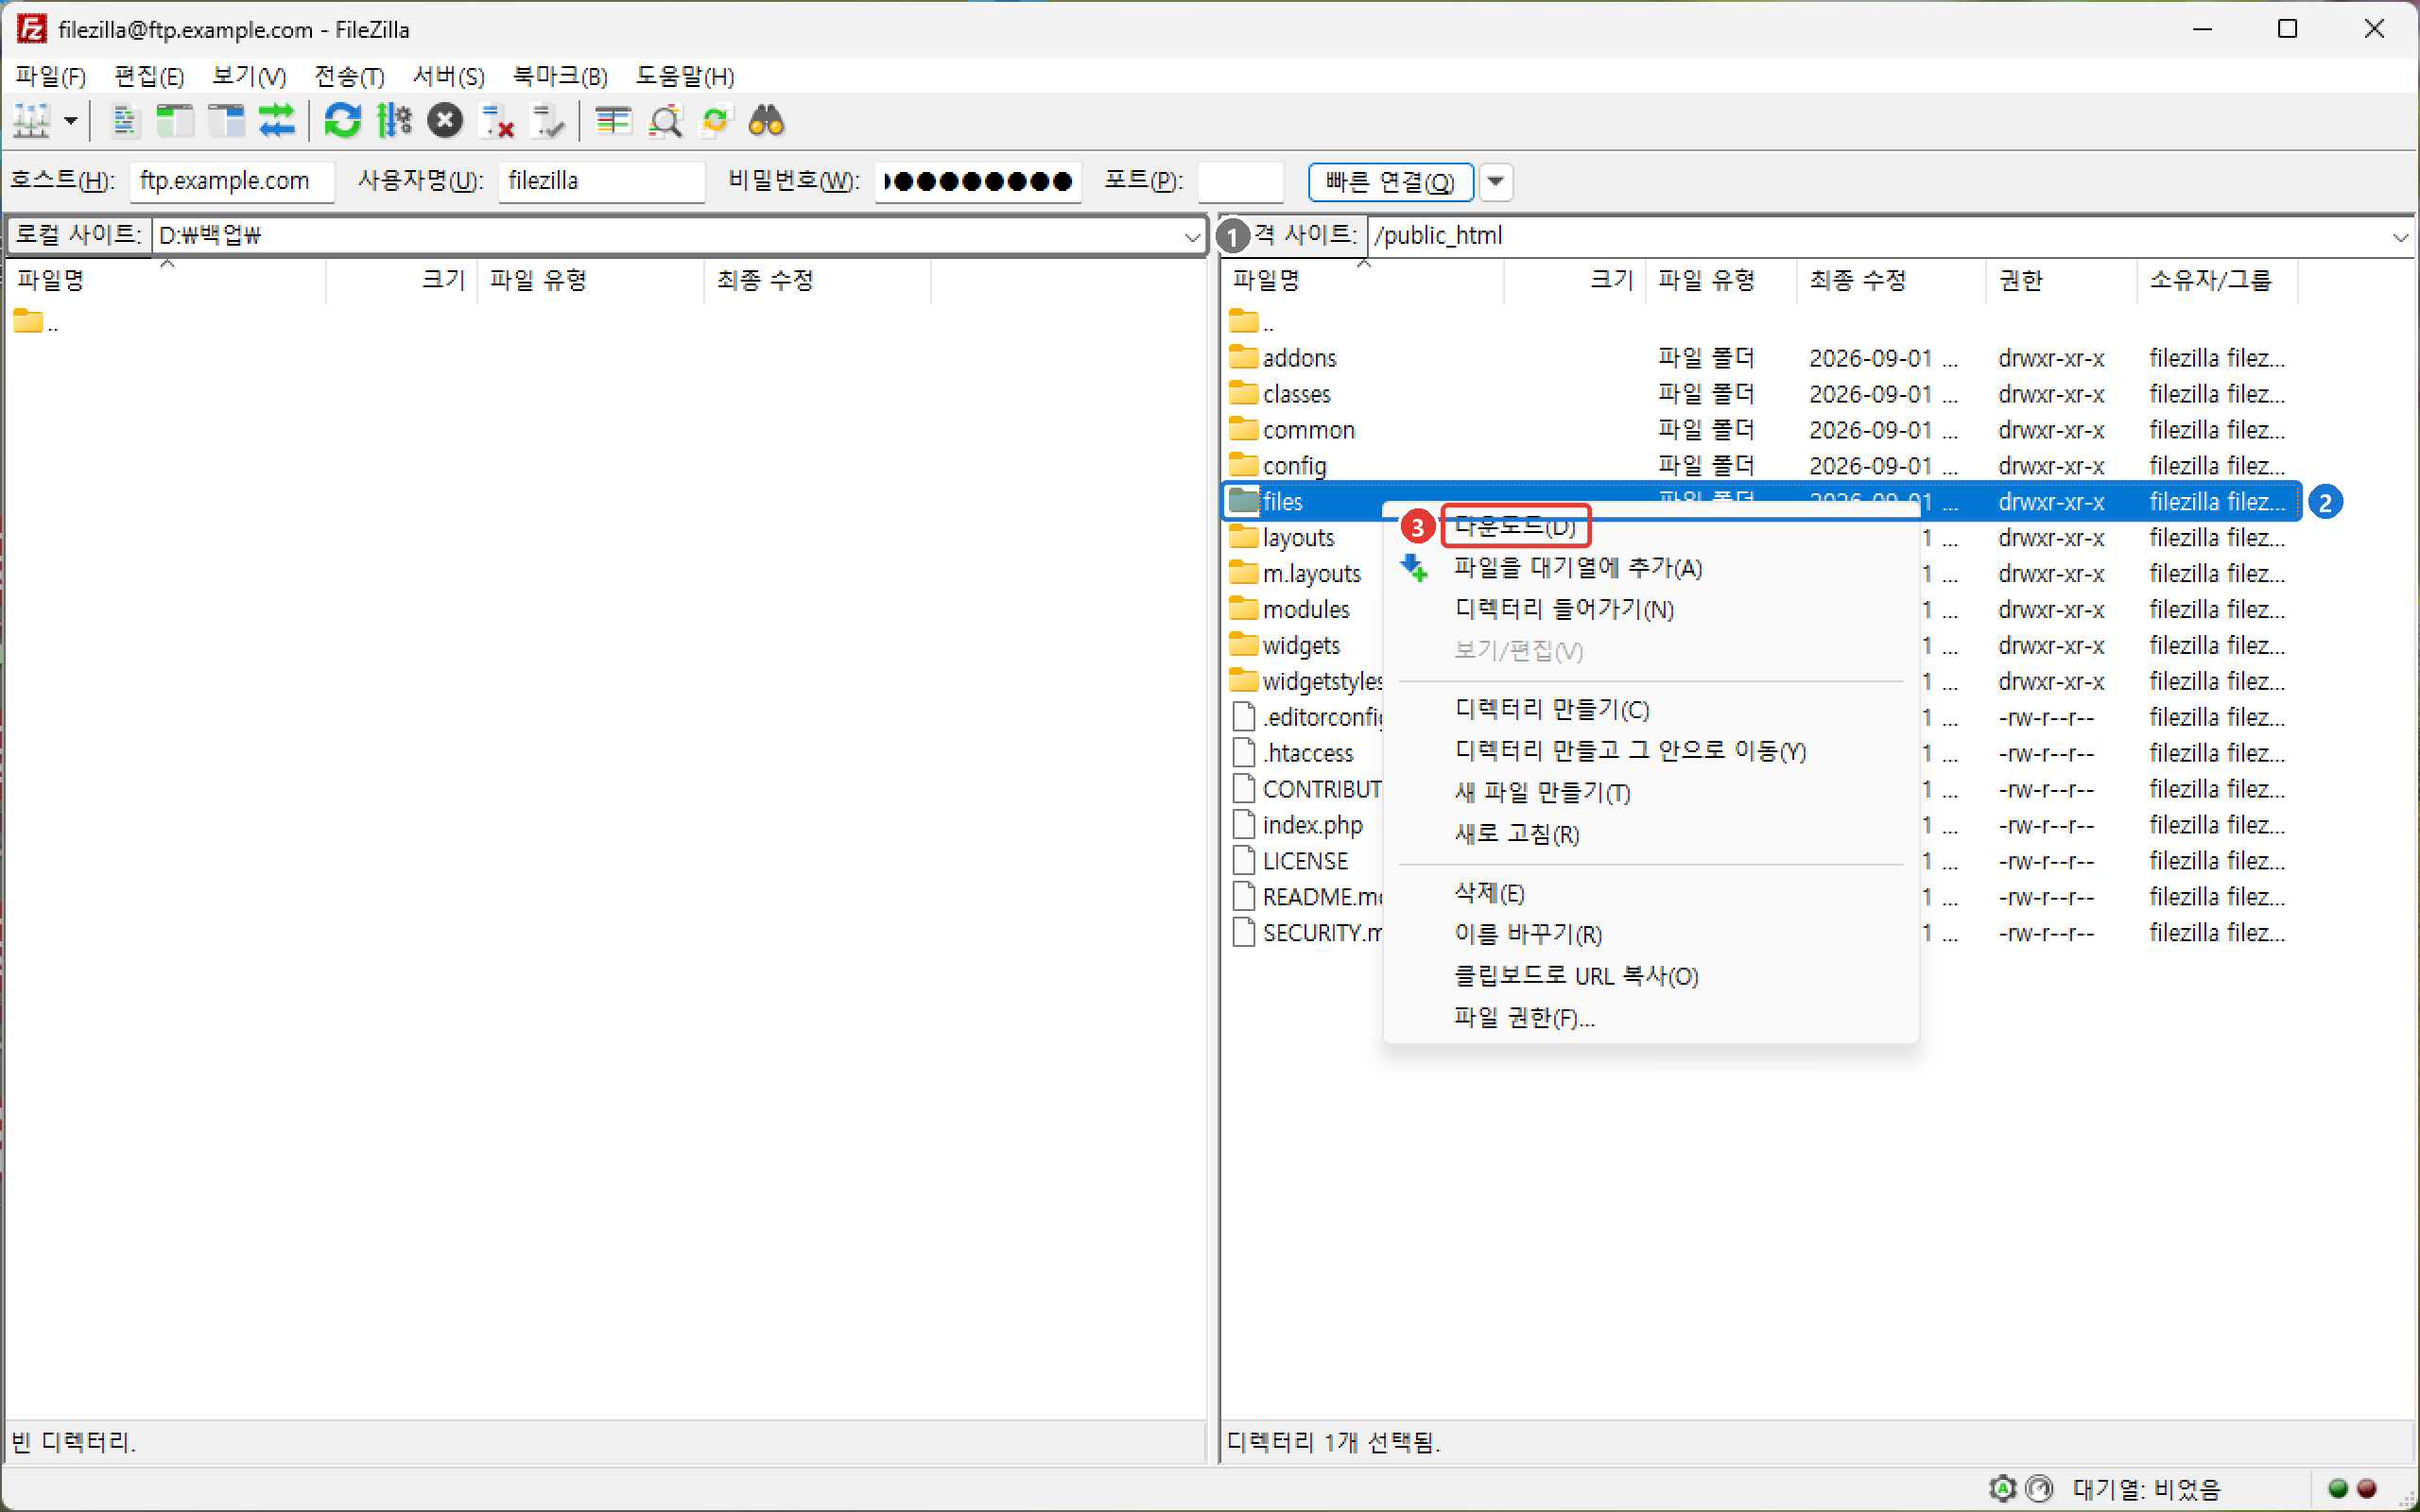Choose 디렉터리 들어가기(N) in context menu
This screenshot has width=2420, height=1512.
click(1650, 609)
